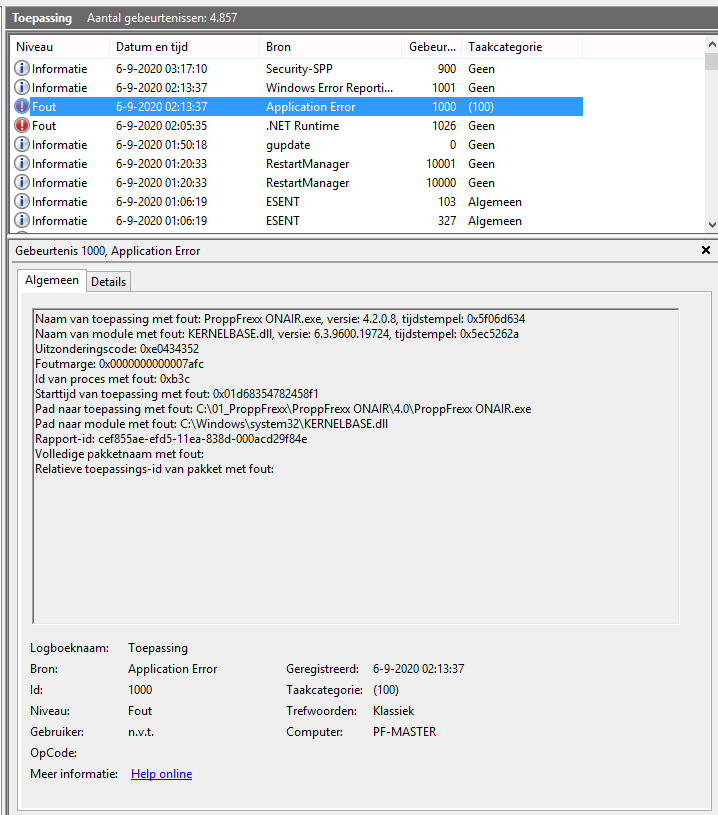Click the event list scrollbar up arrow
Viewport: 718px width, 815px height.
tap(711, 45)
